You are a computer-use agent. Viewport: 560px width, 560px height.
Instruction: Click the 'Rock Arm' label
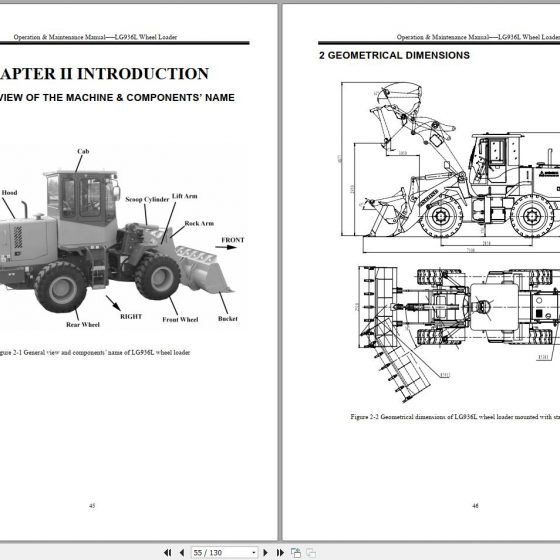click(199, 223)
